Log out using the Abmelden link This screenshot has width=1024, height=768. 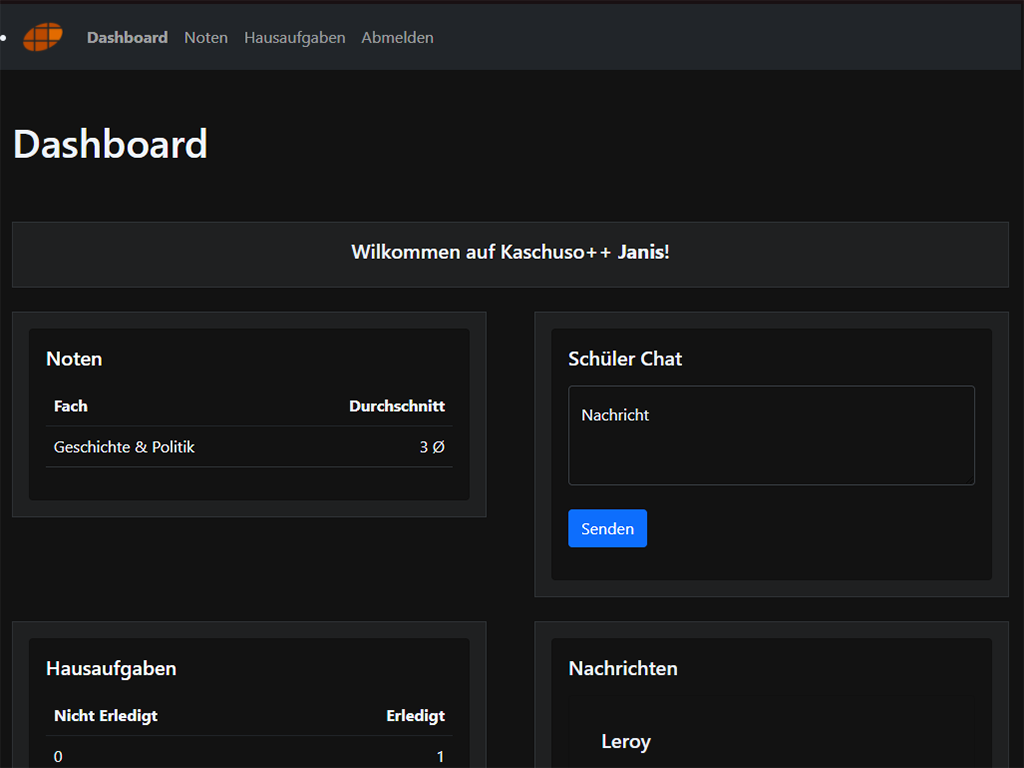397,38
